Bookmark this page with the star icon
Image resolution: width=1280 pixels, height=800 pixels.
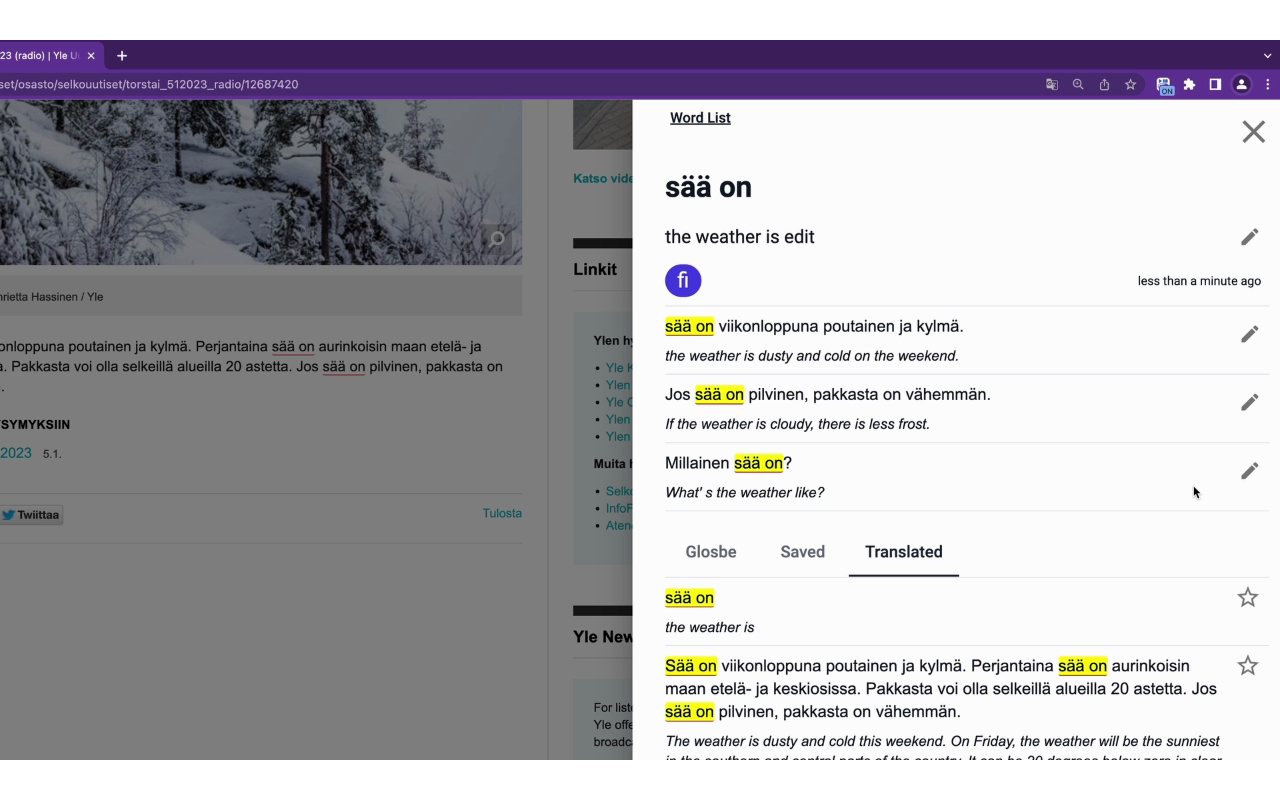coord(1131,85)
